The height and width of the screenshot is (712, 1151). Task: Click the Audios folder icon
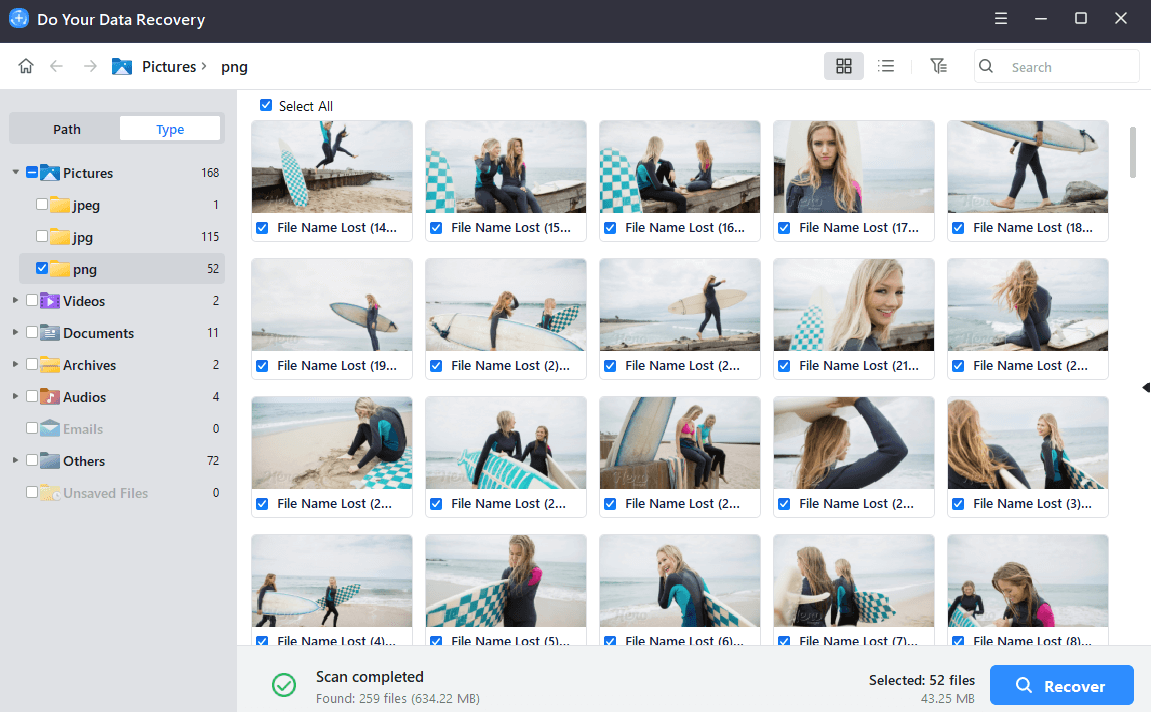point(50,397)
